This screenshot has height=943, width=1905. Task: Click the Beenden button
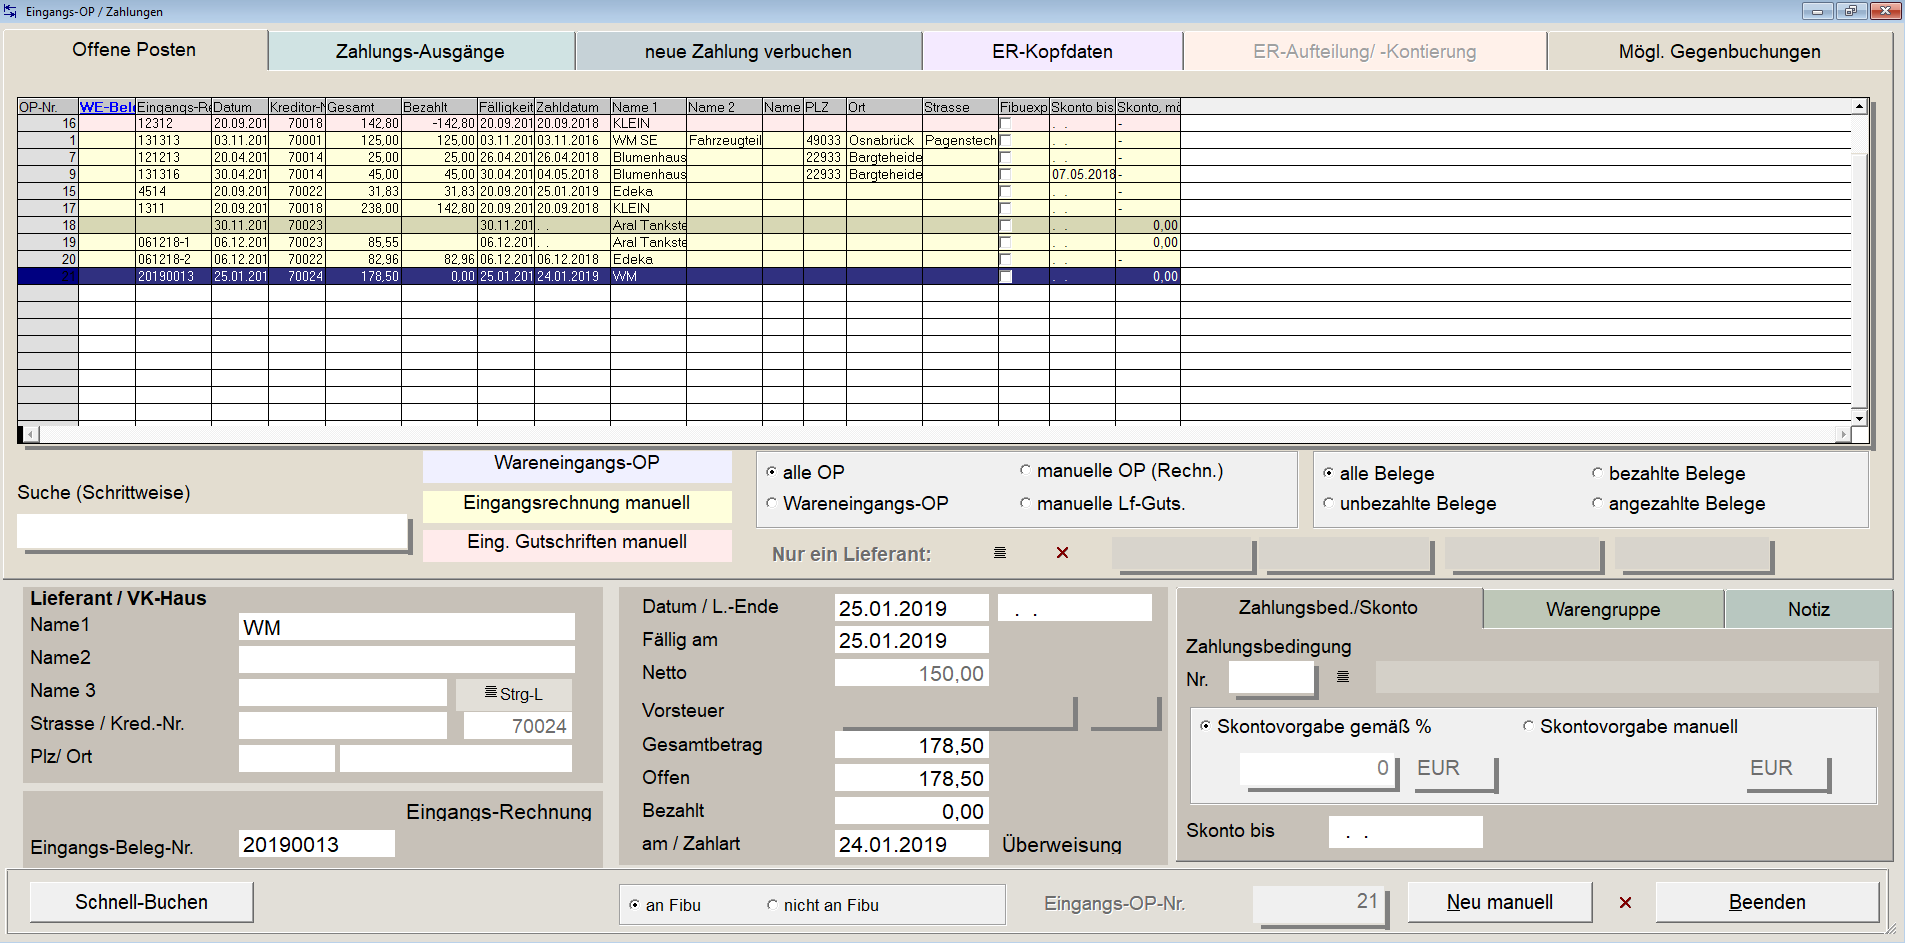point(1767,902)
